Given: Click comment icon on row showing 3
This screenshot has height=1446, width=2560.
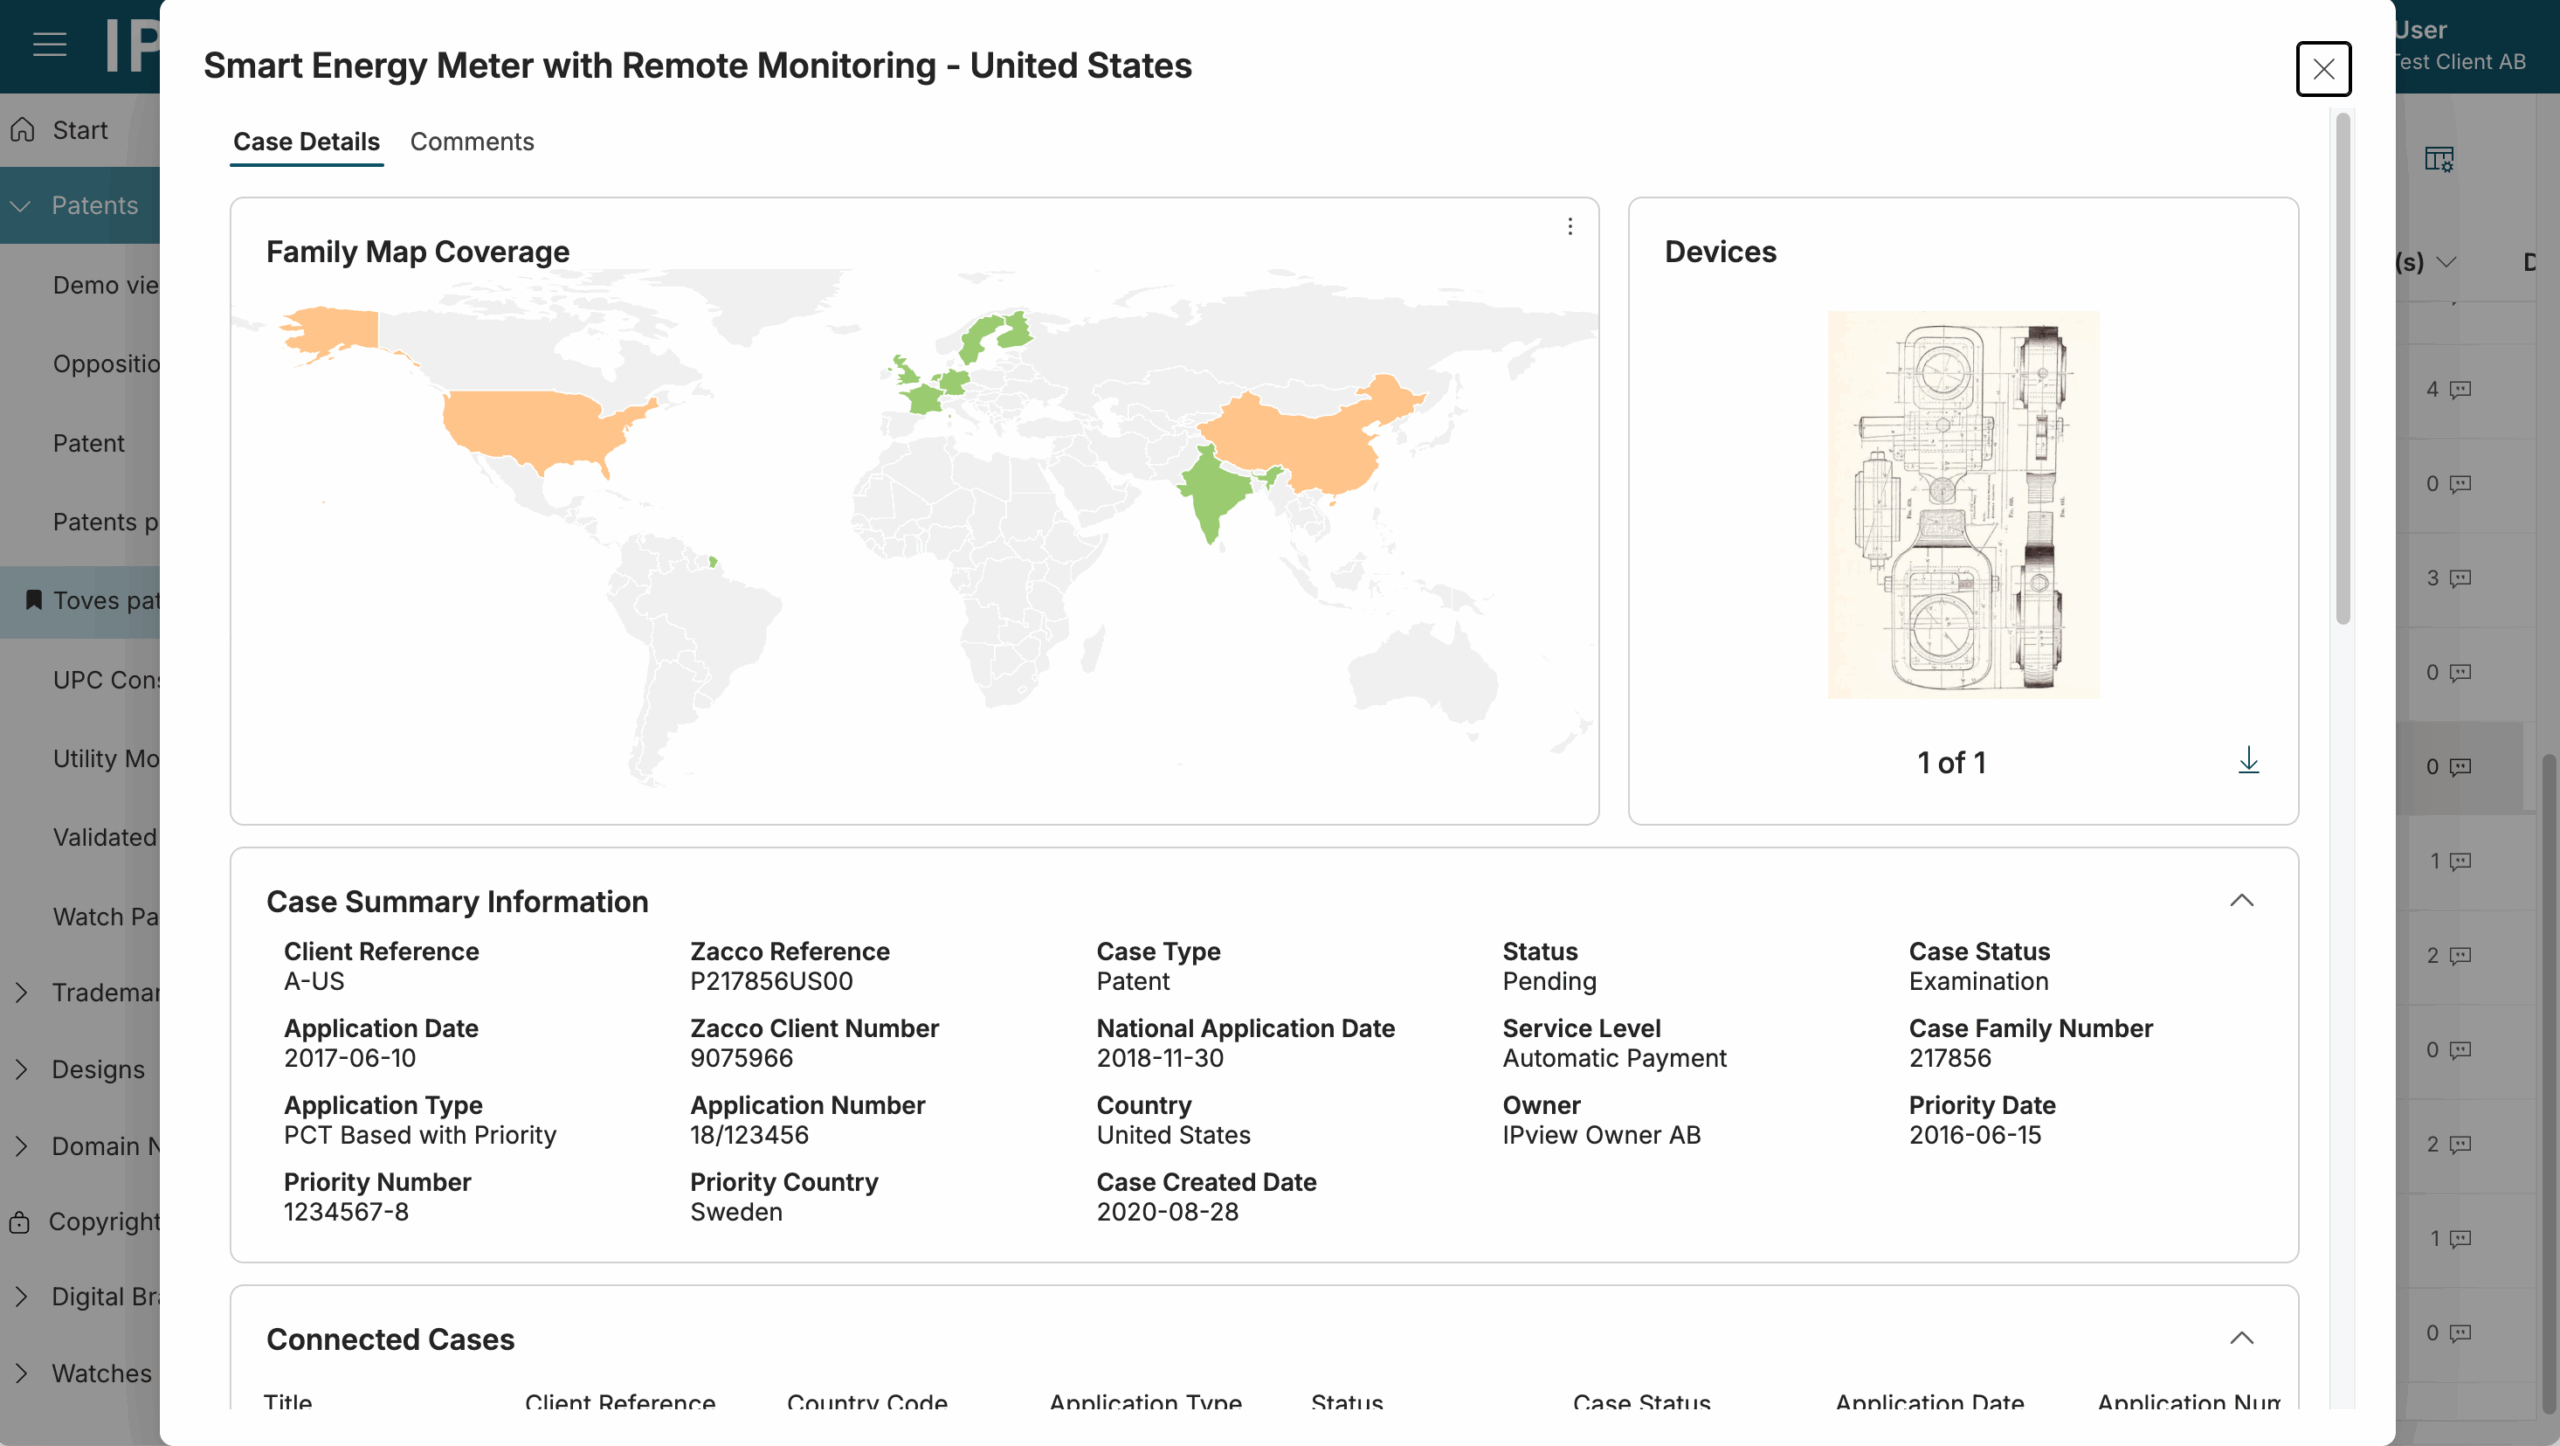Looking at the screenshot, I should point(2460,578).
